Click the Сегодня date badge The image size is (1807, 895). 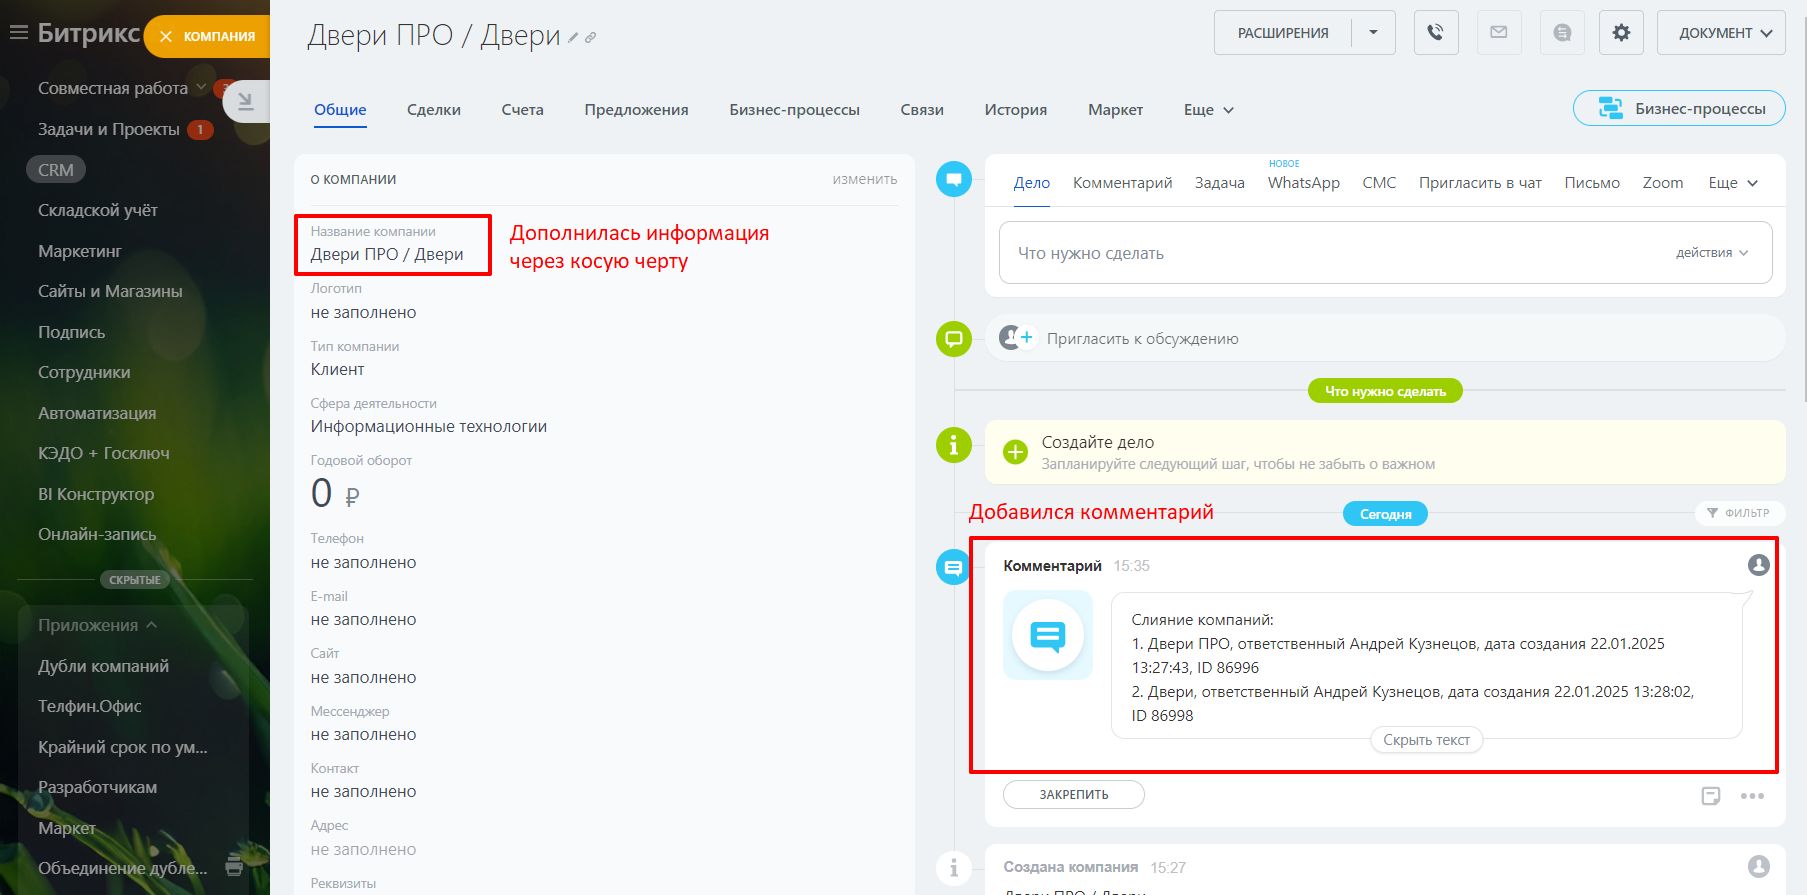pyautogui.click(x=1385, y=514)
